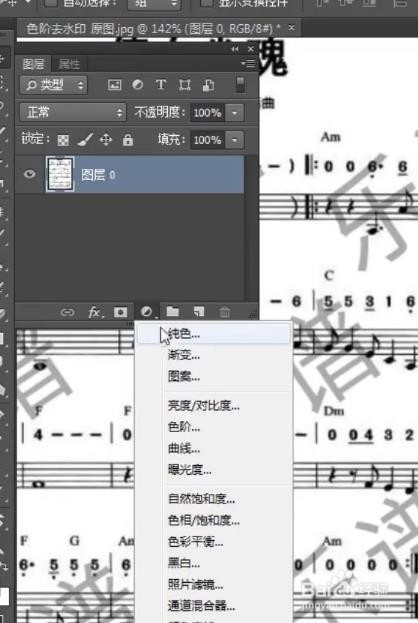Create a new layer icon
The height and width of the screenshot is (623, 418).
click(x=199, y=312)
